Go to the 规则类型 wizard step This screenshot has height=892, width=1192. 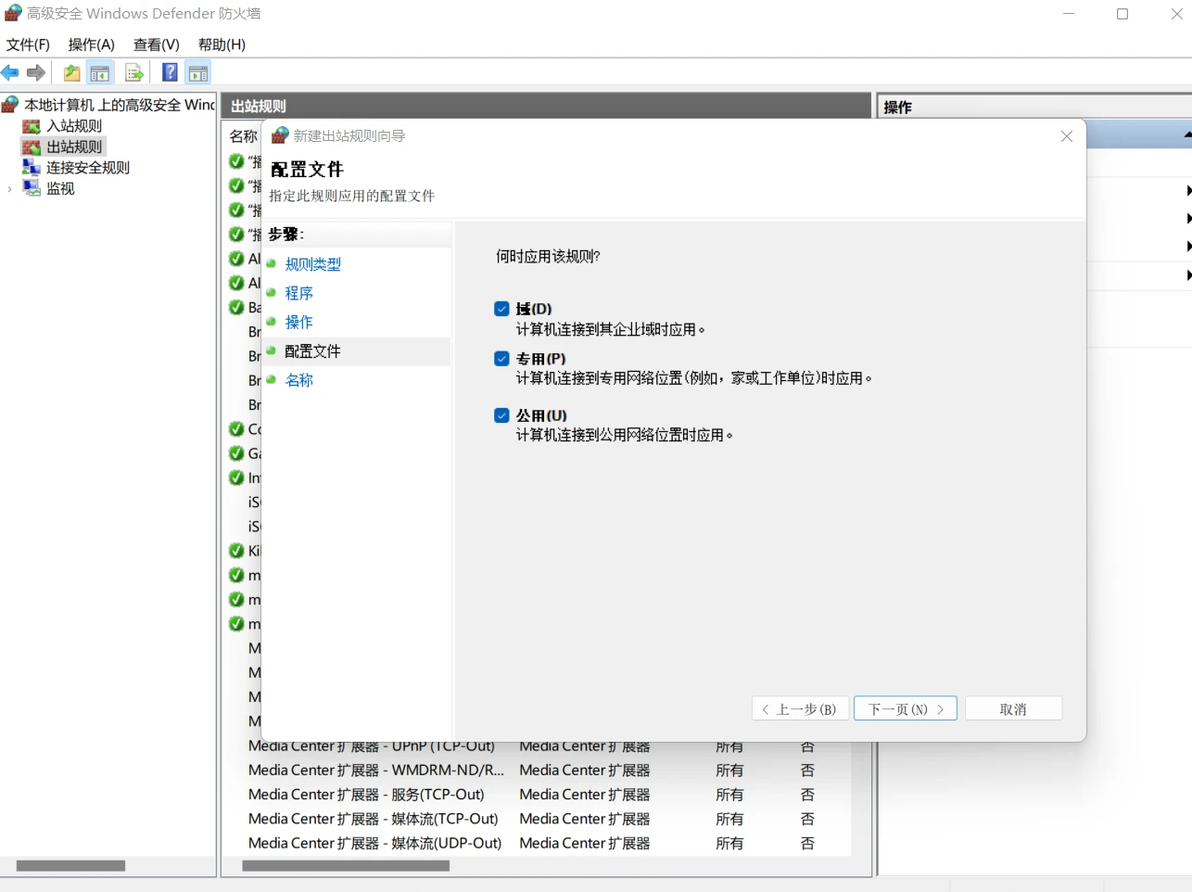click(312, 264)
